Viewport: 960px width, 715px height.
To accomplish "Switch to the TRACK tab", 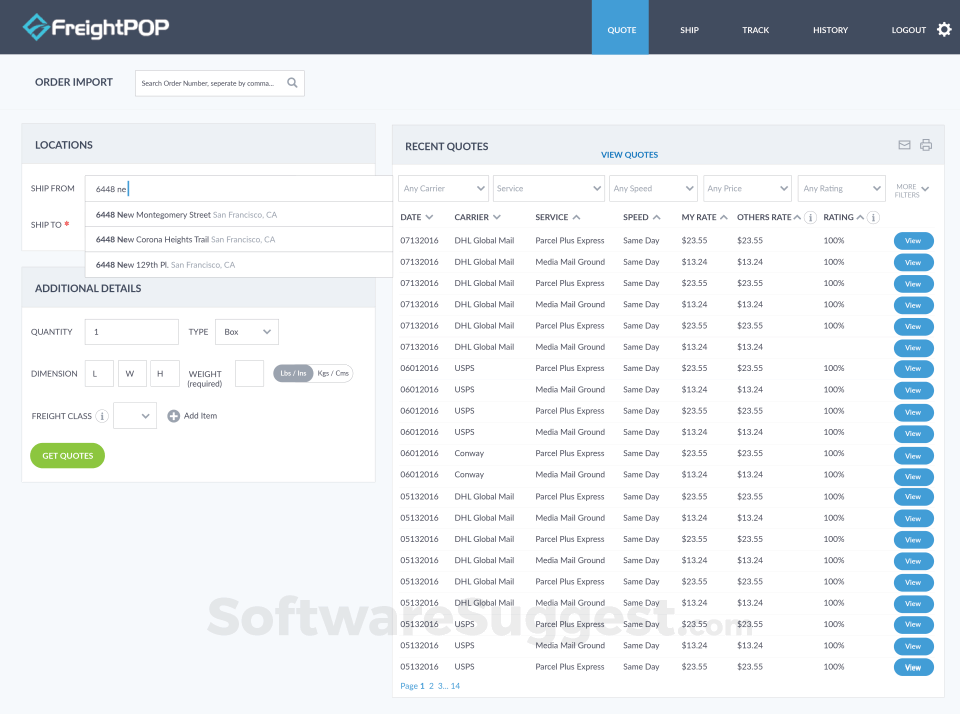I will pyautogui.click(x=755, y=30).
